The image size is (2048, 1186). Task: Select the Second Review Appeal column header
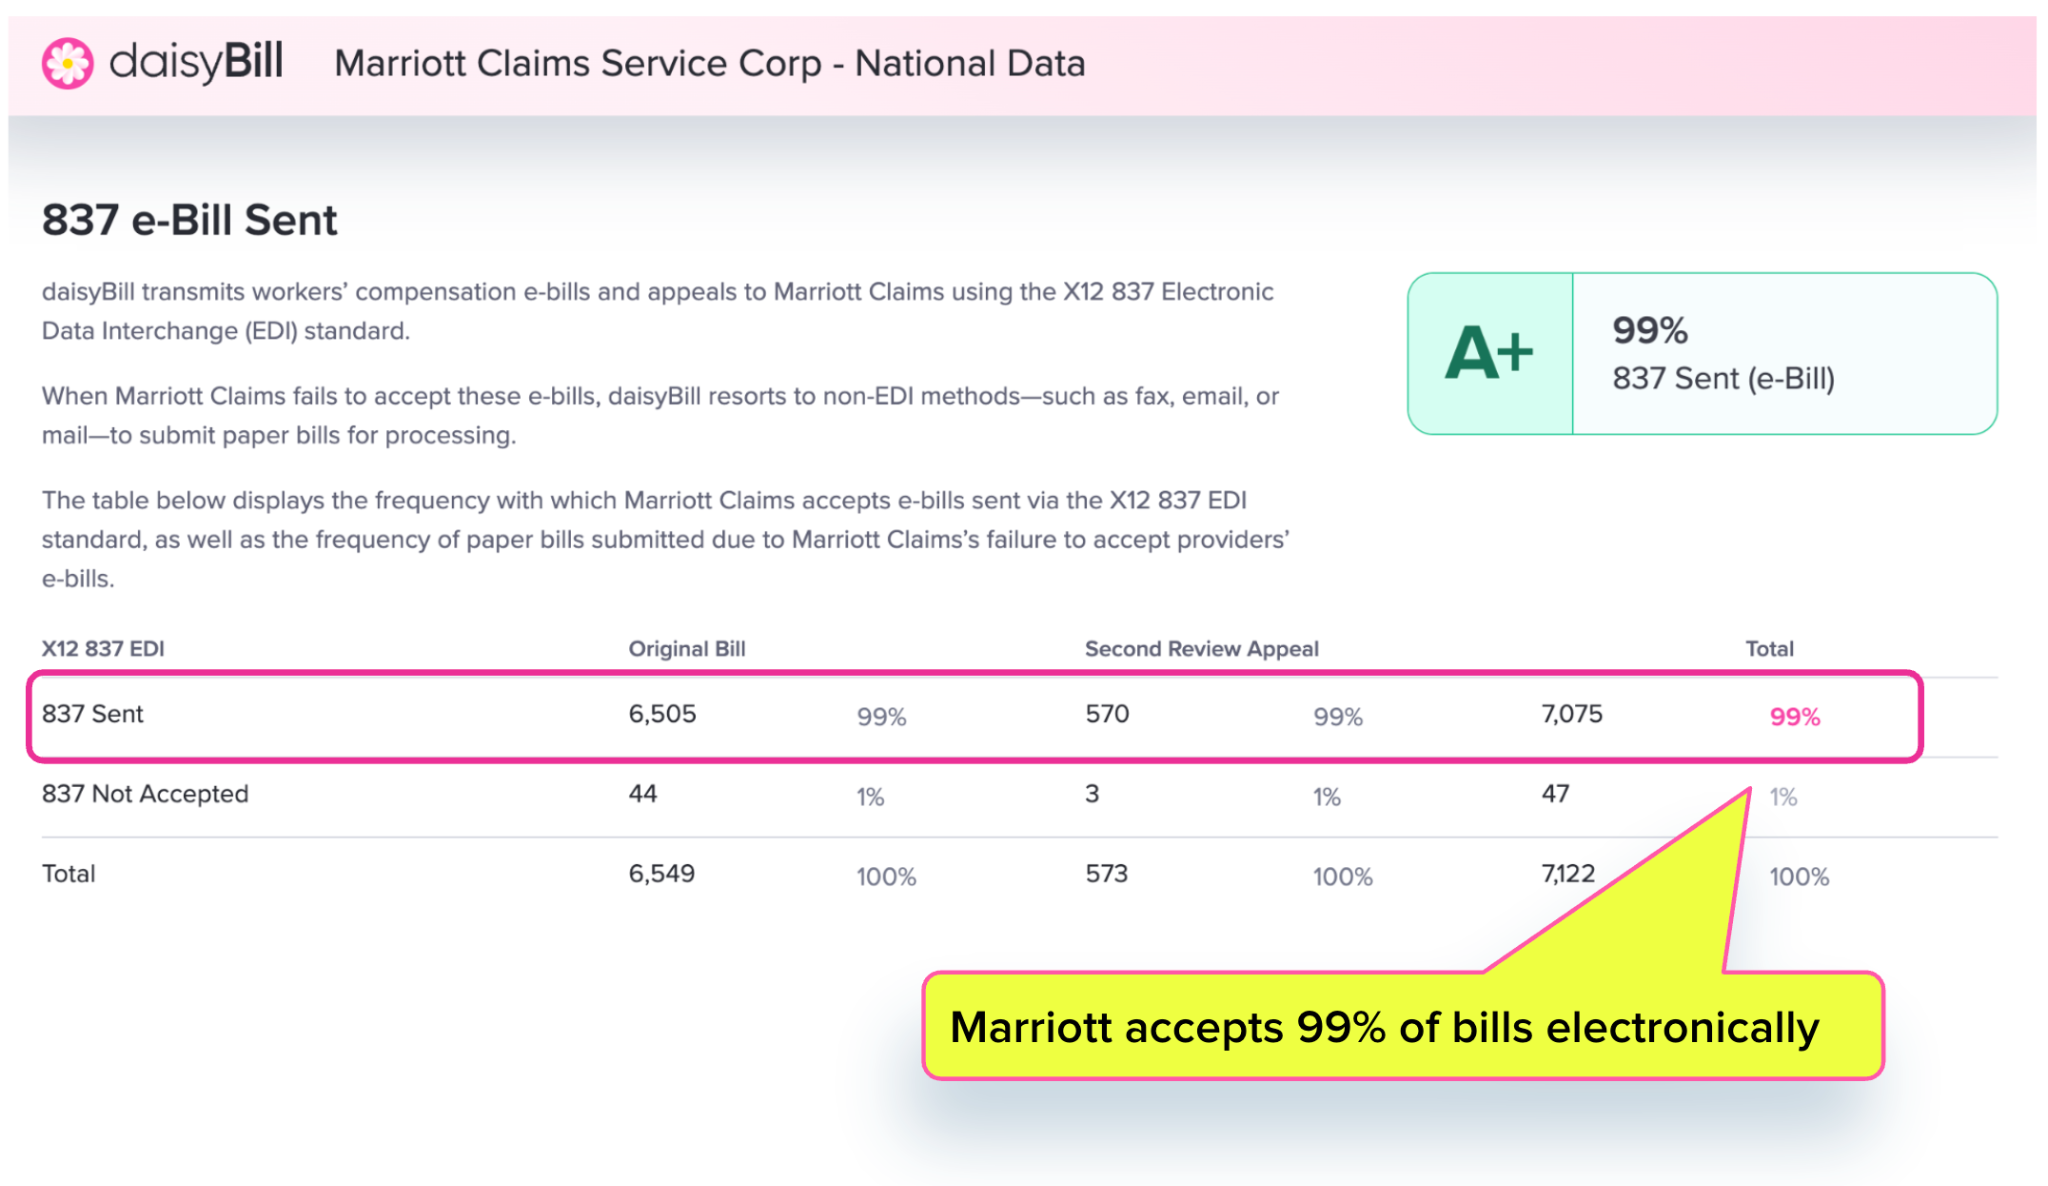[x=1201, y=649]
